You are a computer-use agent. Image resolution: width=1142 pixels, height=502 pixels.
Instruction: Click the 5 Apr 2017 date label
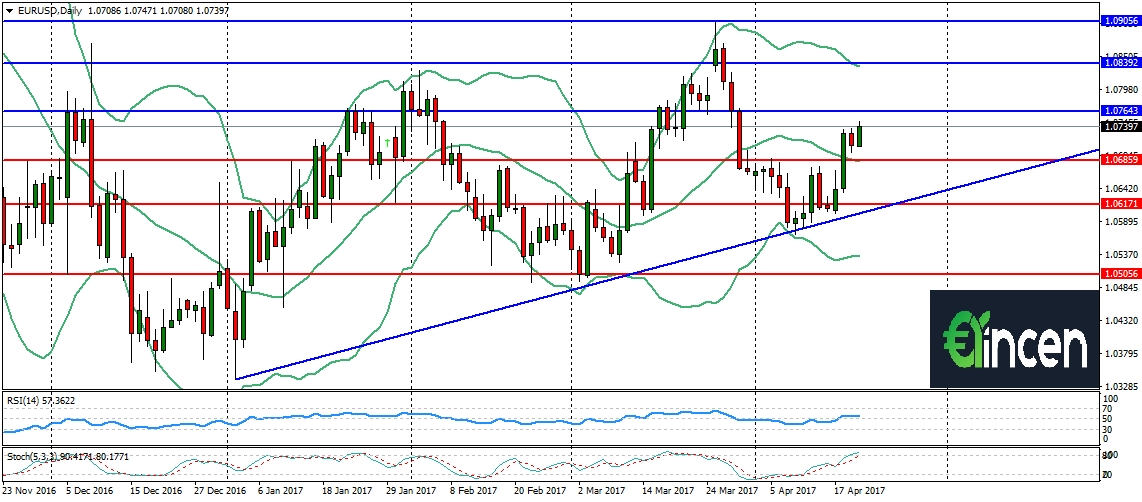[795, 492]
